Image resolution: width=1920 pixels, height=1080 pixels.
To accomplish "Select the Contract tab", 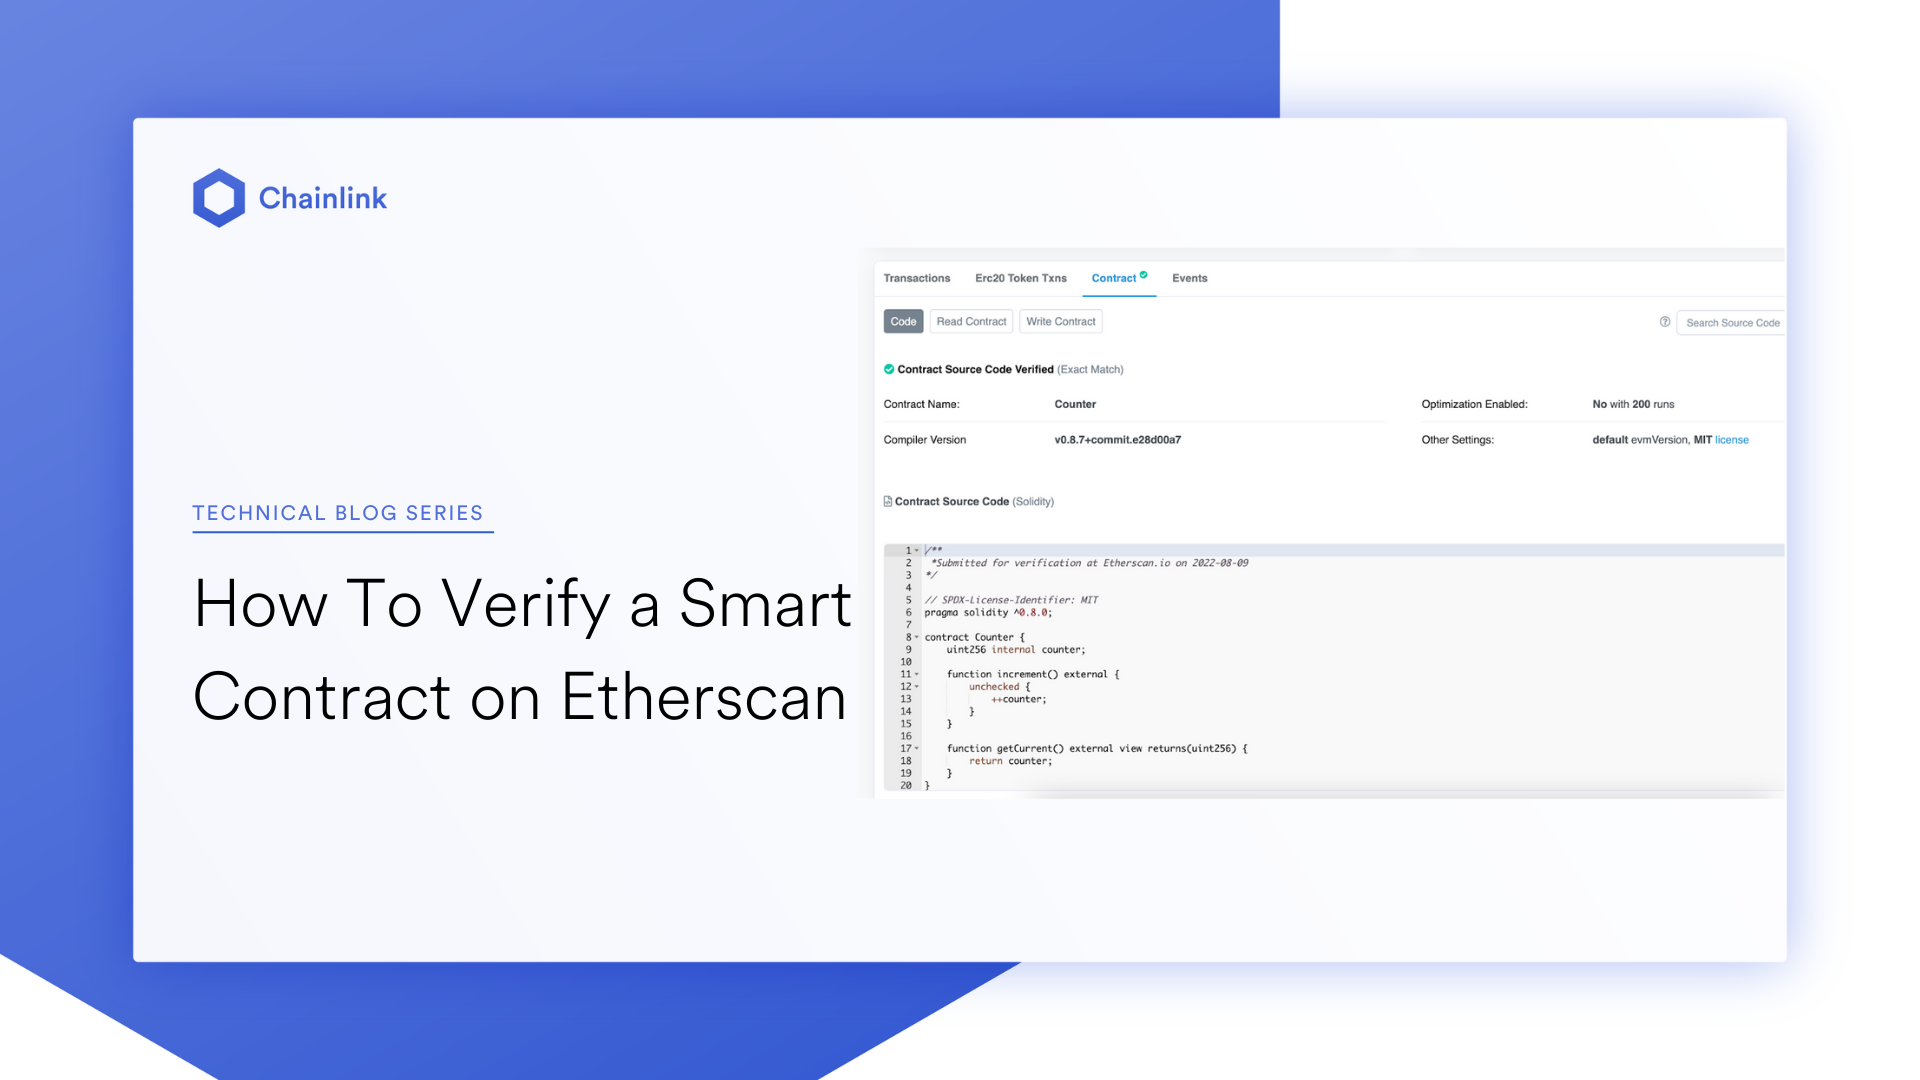I will 1113,278.
